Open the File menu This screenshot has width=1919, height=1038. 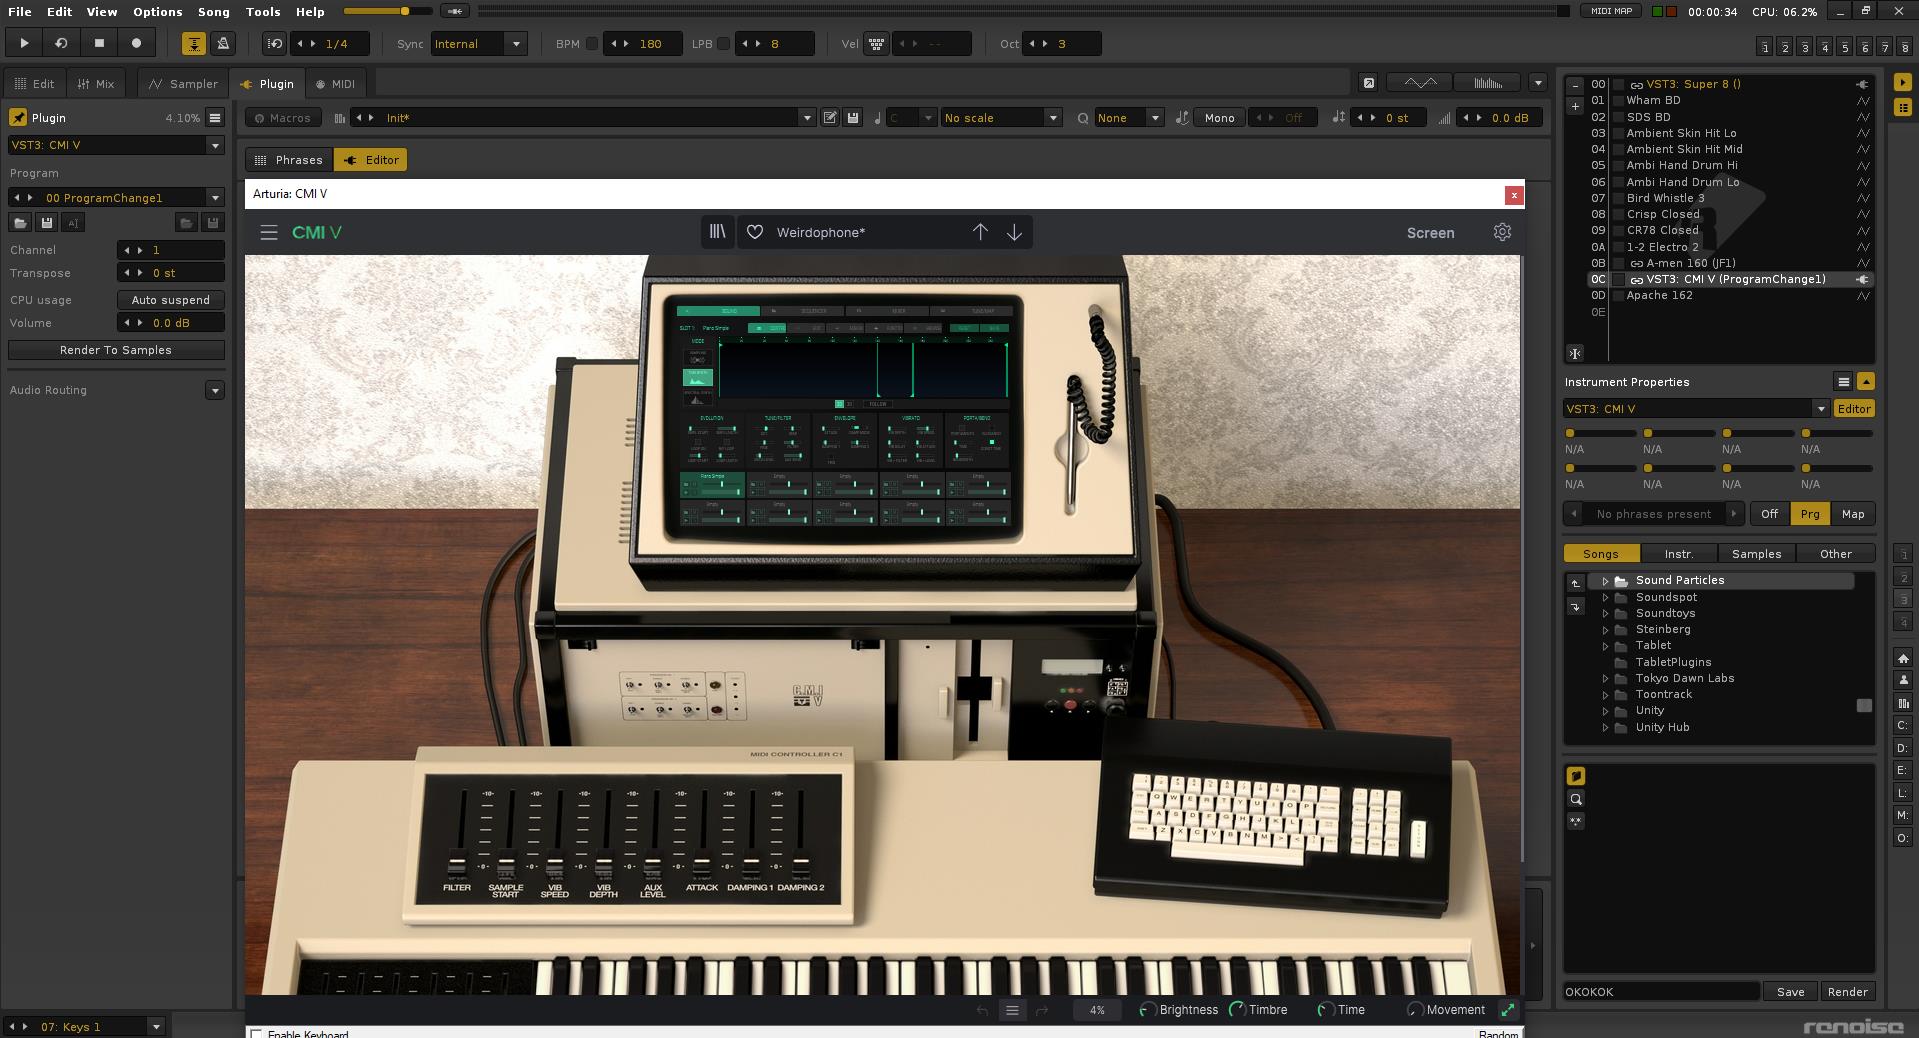pyautogui.click(x=19, y=12)
